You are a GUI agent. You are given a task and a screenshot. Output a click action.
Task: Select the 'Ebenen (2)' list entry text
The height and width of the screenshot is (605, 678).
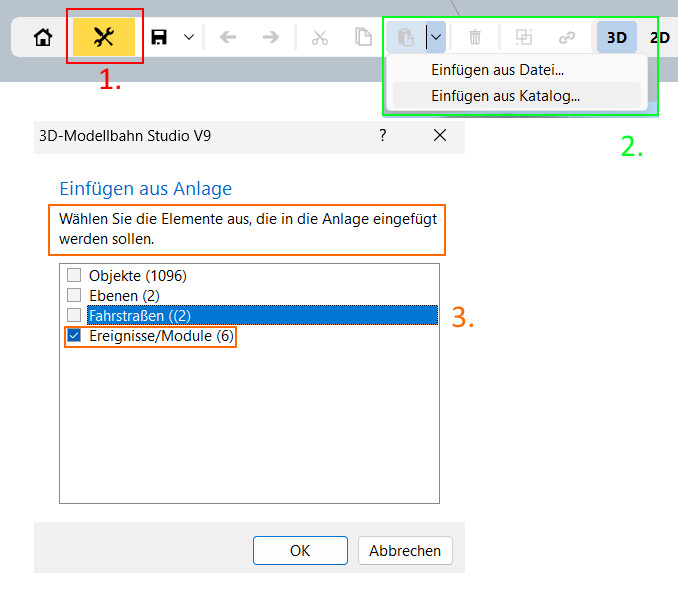125,296
